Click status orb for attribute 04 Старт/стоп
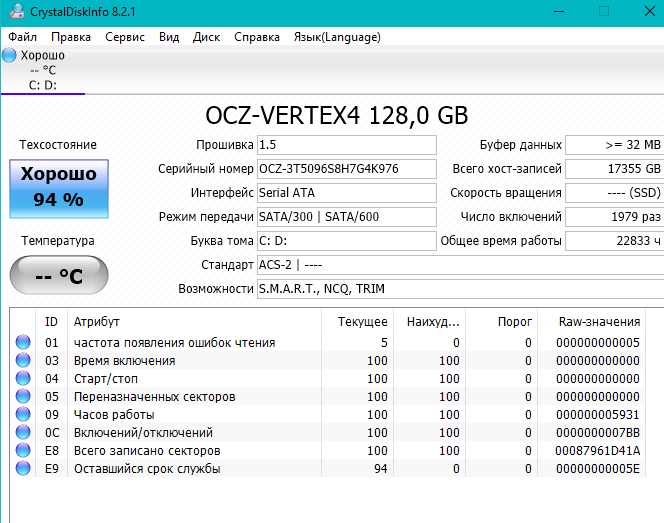664x523 pixels. [23, 378]
